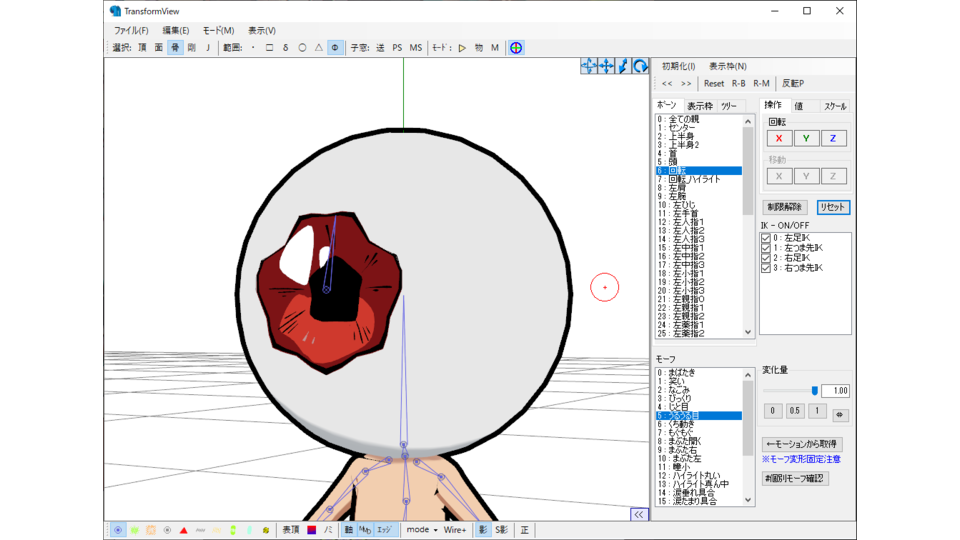Open the 編集(E) menu
This screenshot has height=540, width=960.
176,30
